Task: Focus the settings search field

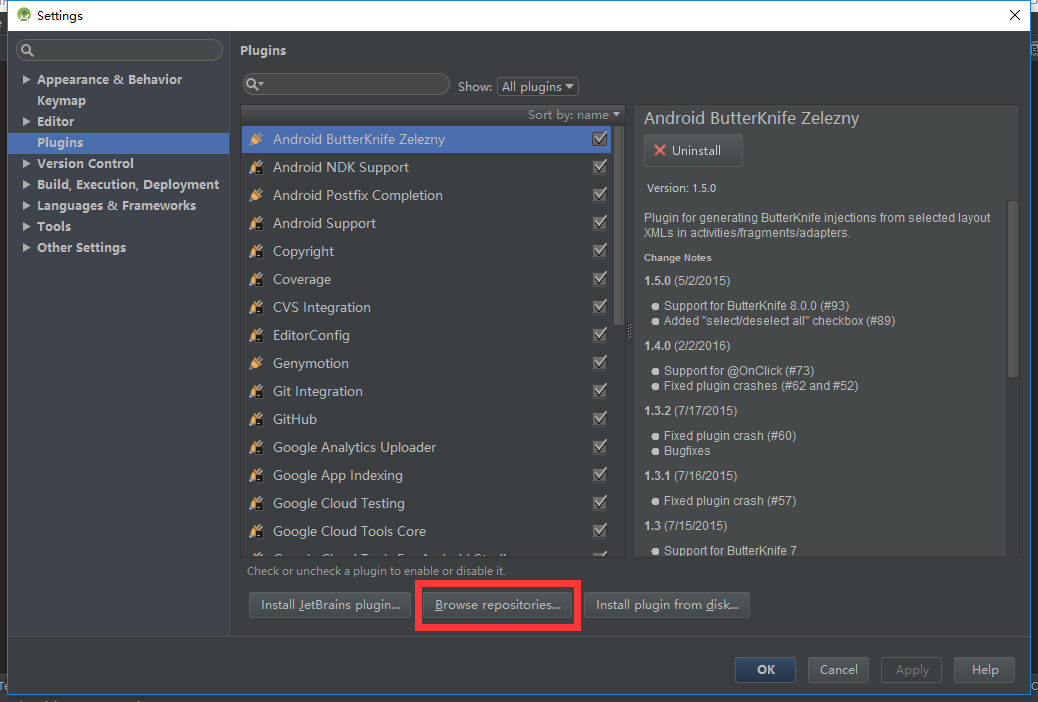Action: [x=119, y=50]
